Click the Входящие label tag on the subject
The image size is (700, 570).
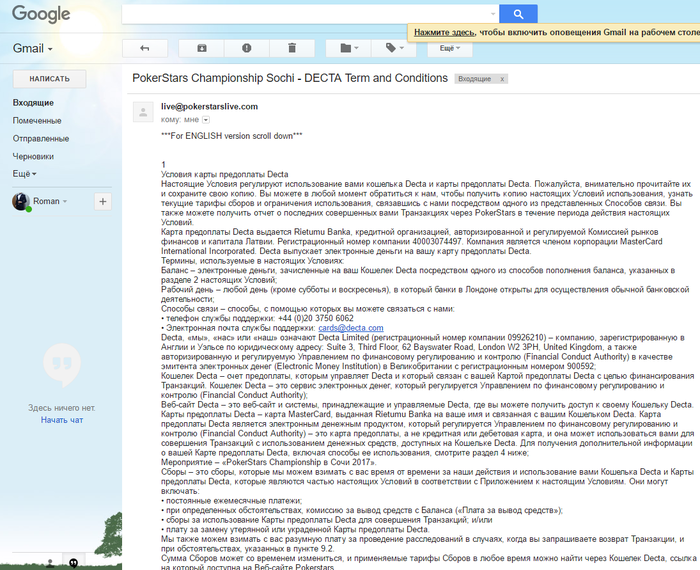click(x=475, y=79)
